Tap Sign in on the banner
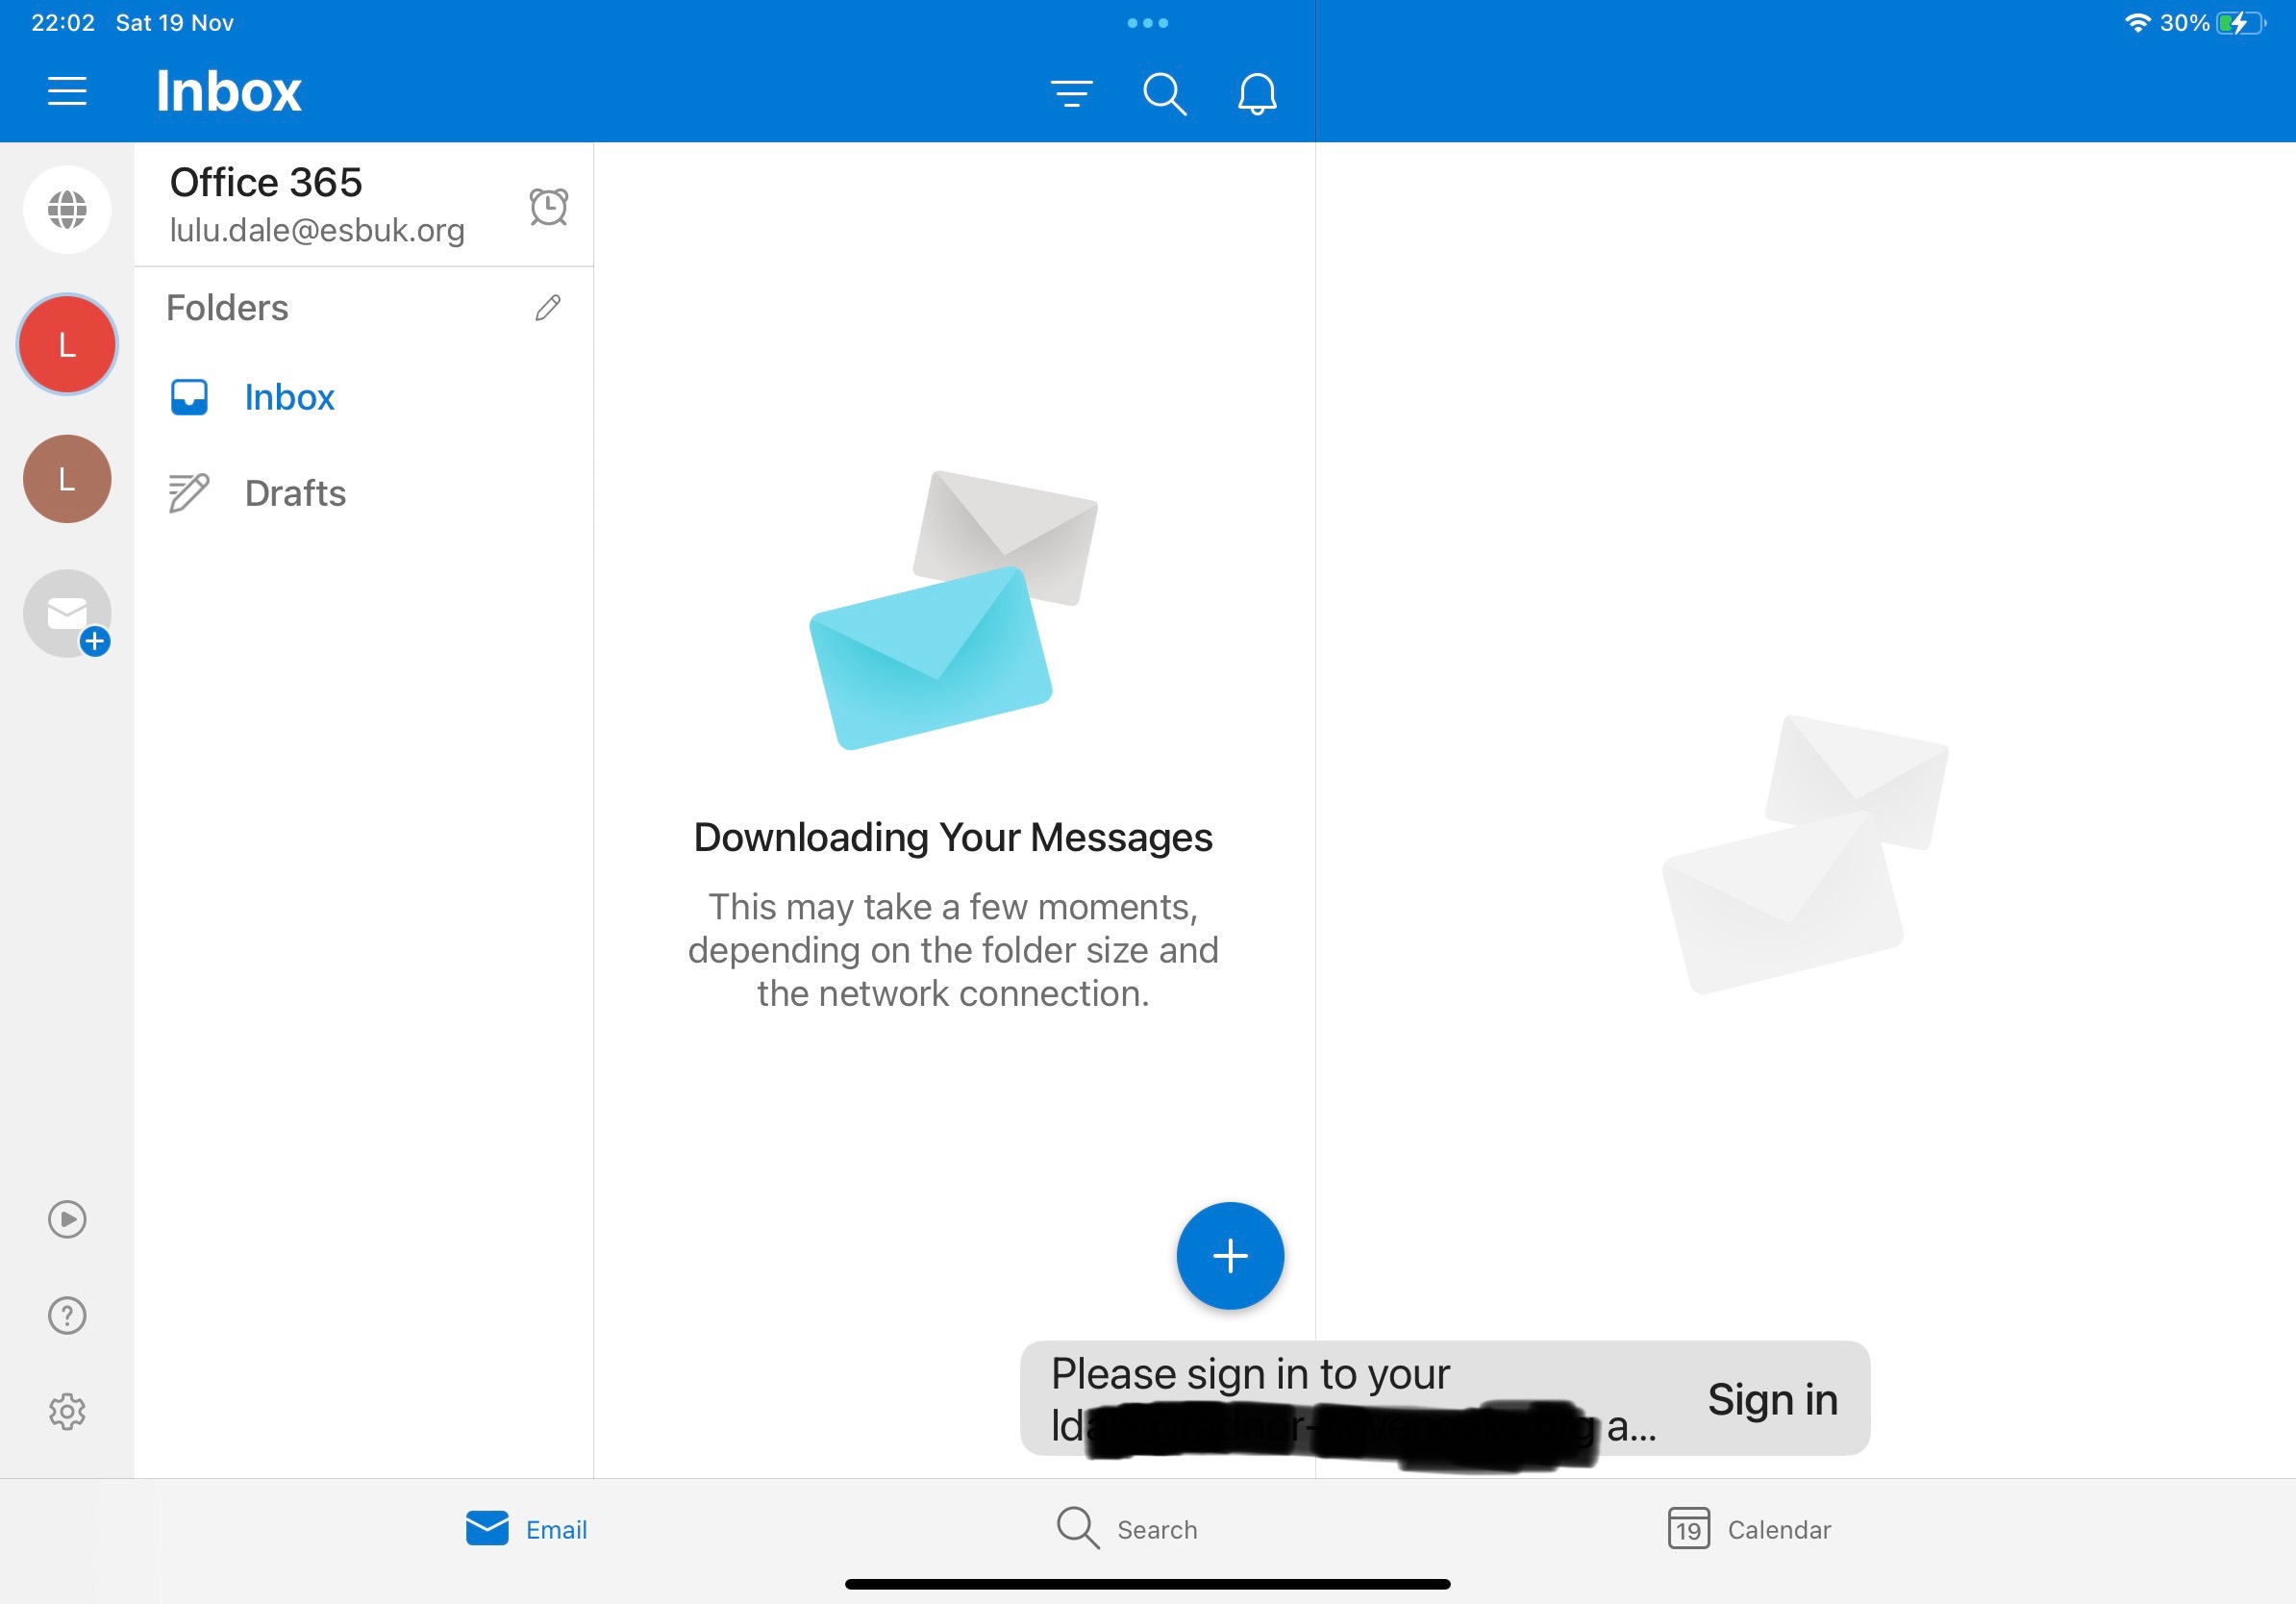The width and height of the screenshot is (2296, 1604). pyautogui.click(x=1771, y=1399)
